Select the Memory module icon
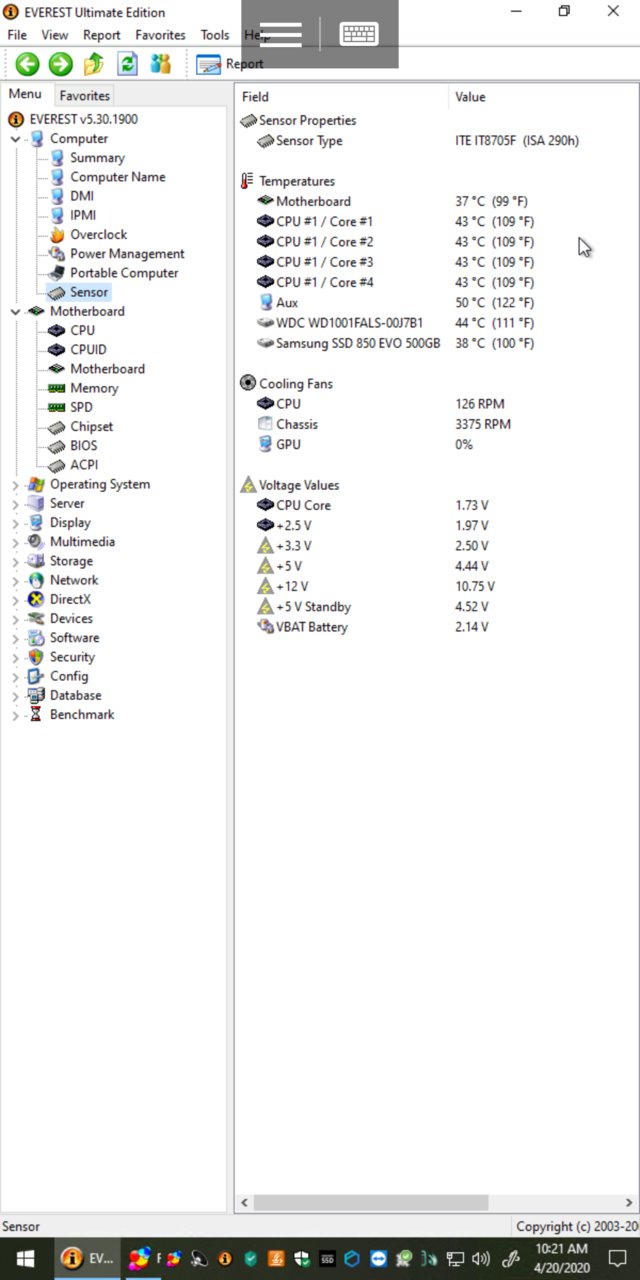The image size is (640, 1280). coord(57,388)
